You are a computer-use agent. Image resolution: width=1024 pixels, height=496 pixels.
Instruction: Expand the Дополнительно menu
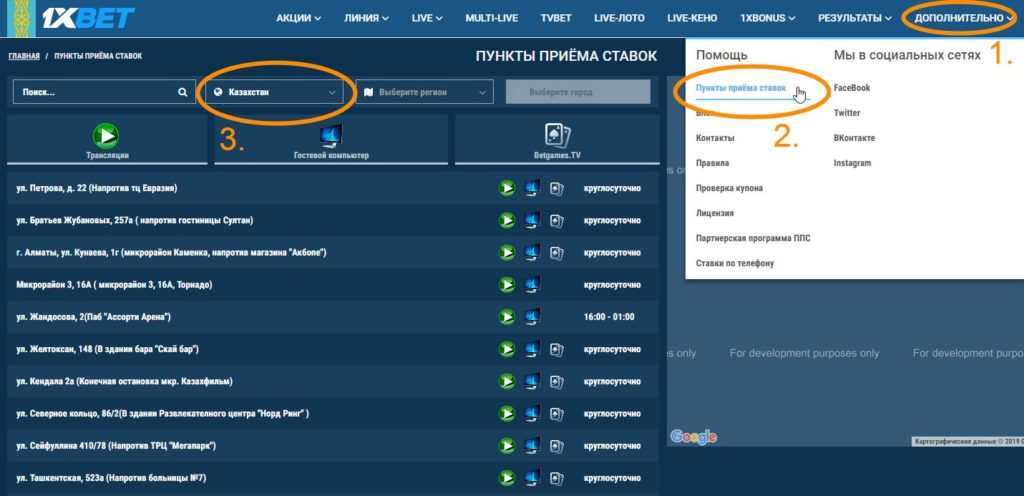(963, 18)
